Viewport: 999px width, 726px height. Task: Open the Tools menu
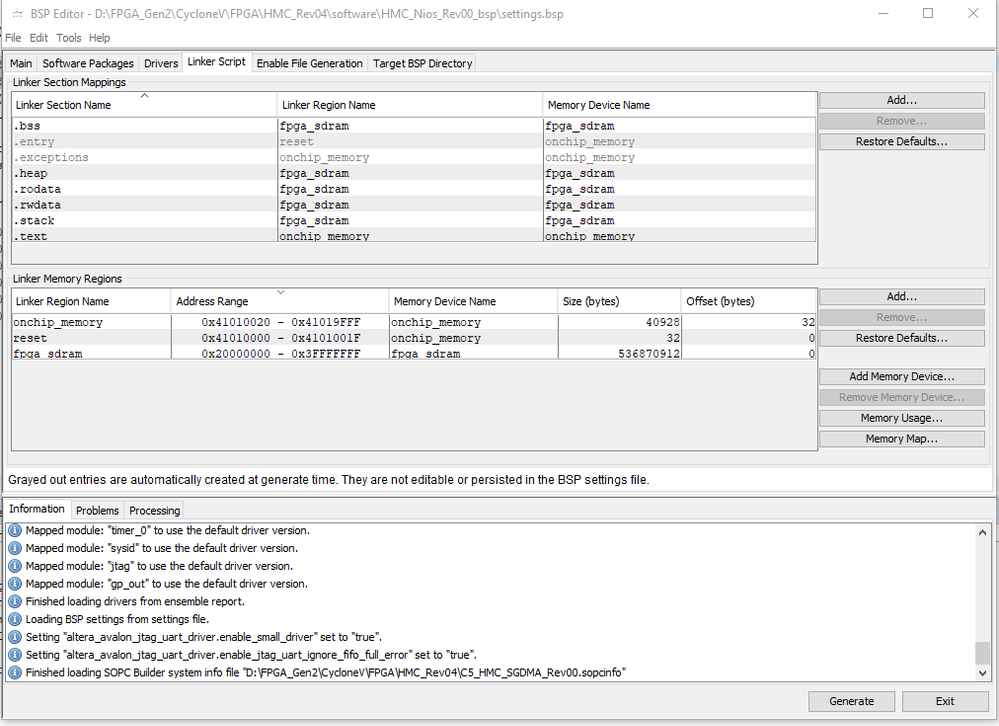coord(69,38)
